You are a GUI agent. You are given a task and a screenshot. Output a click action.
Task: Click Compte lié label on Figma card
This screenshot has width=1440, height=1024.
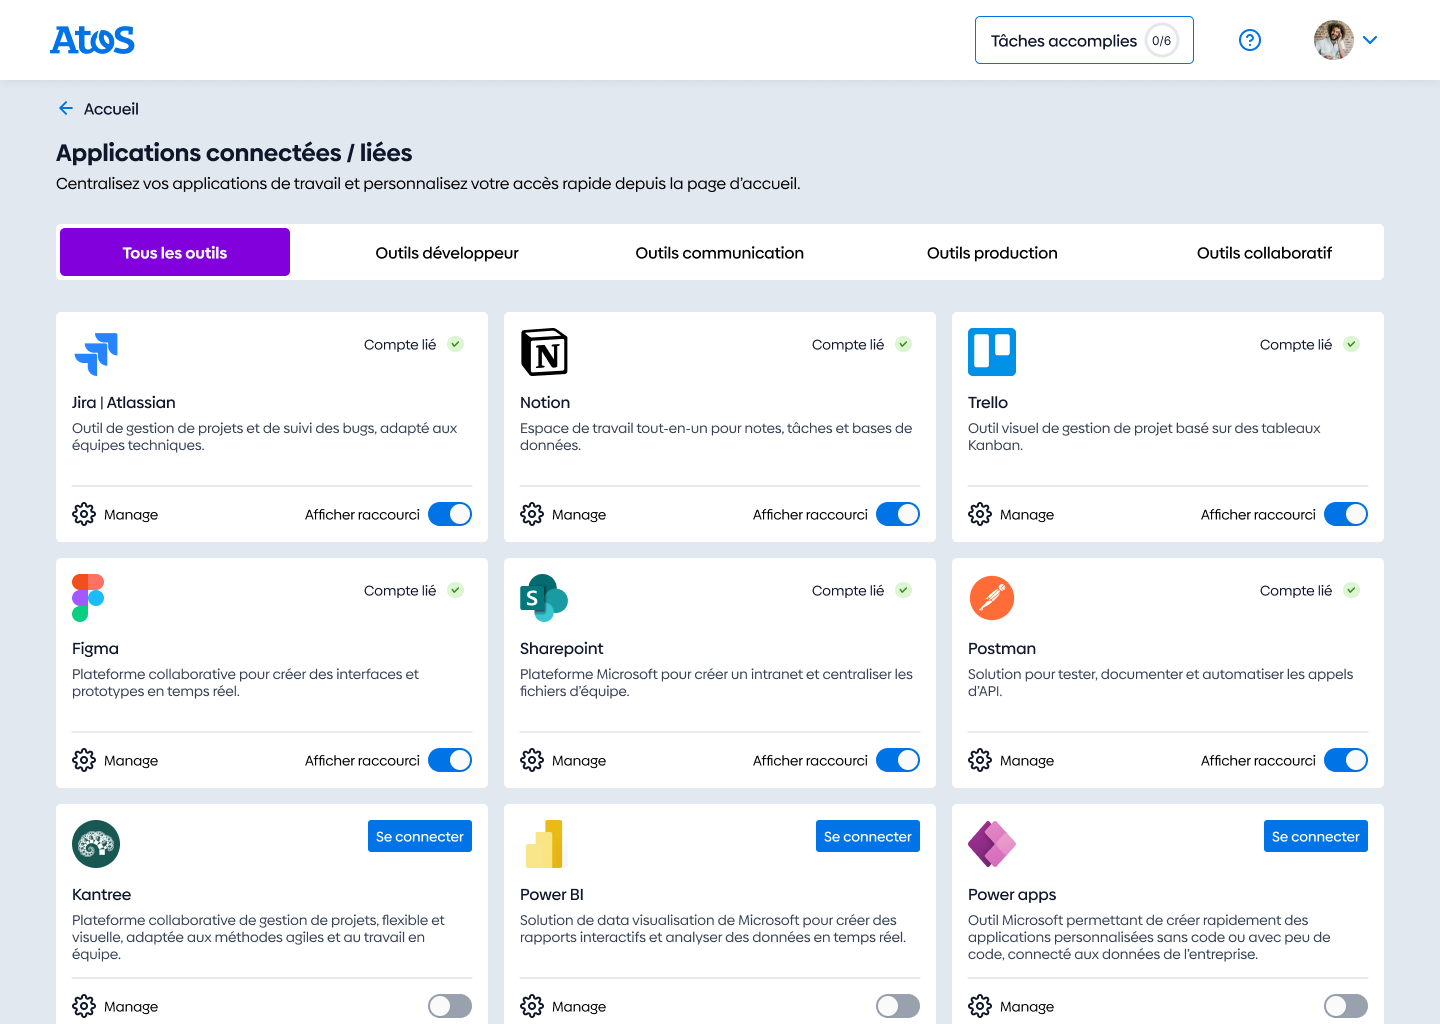400,591
